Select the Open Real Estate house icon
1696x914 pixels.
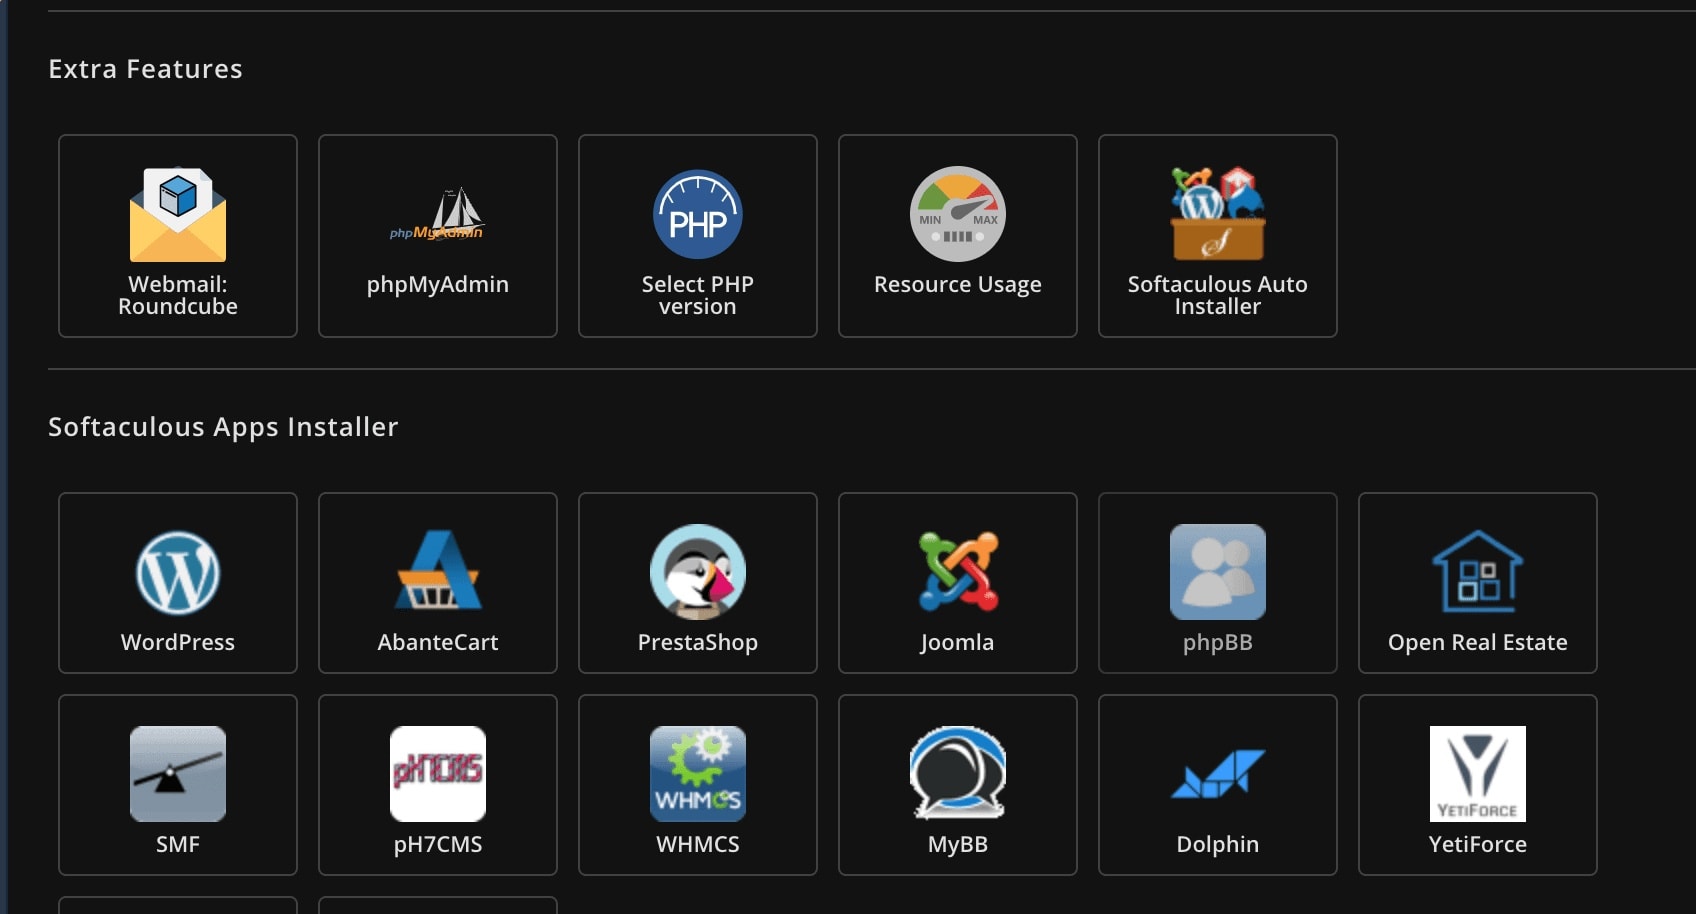[x=1478, y=572]
